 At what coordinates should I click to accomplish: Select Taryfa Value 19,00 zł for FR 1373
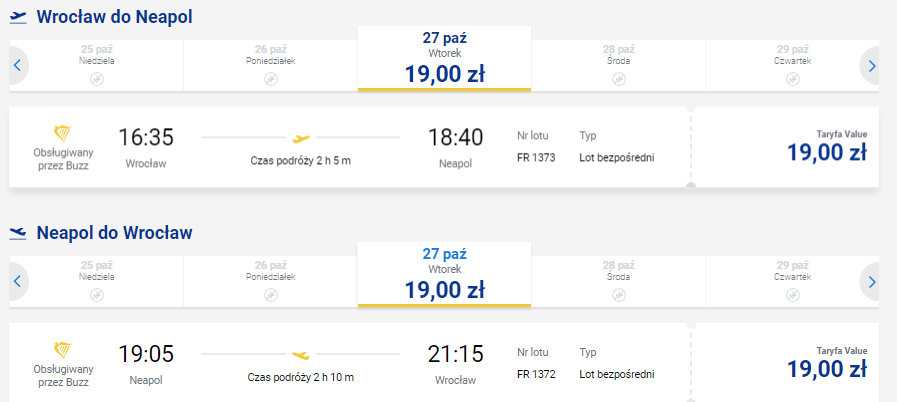click(827, 147)
